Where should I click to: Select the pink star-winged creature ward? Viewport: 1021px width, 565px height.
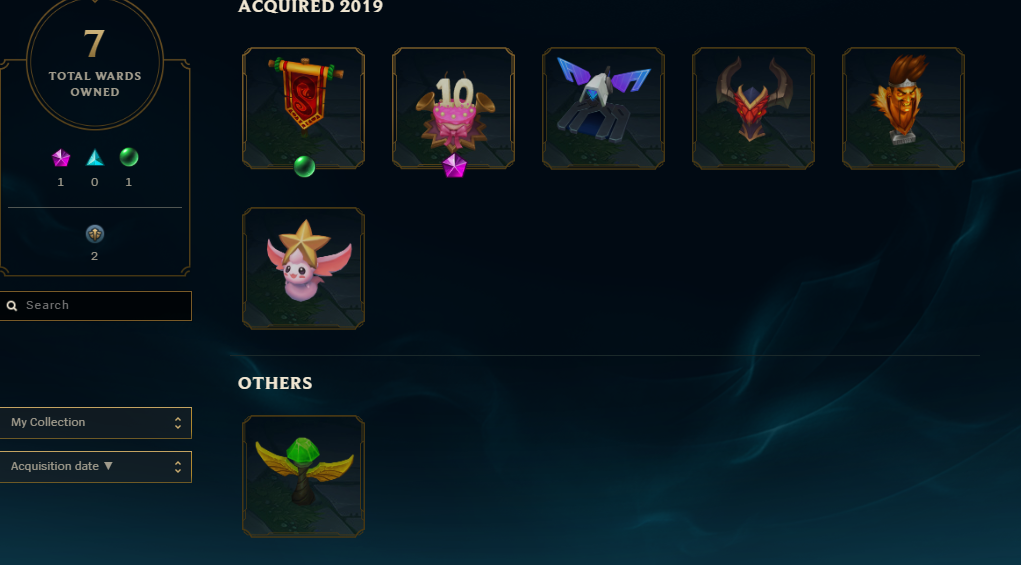[303, 268]
